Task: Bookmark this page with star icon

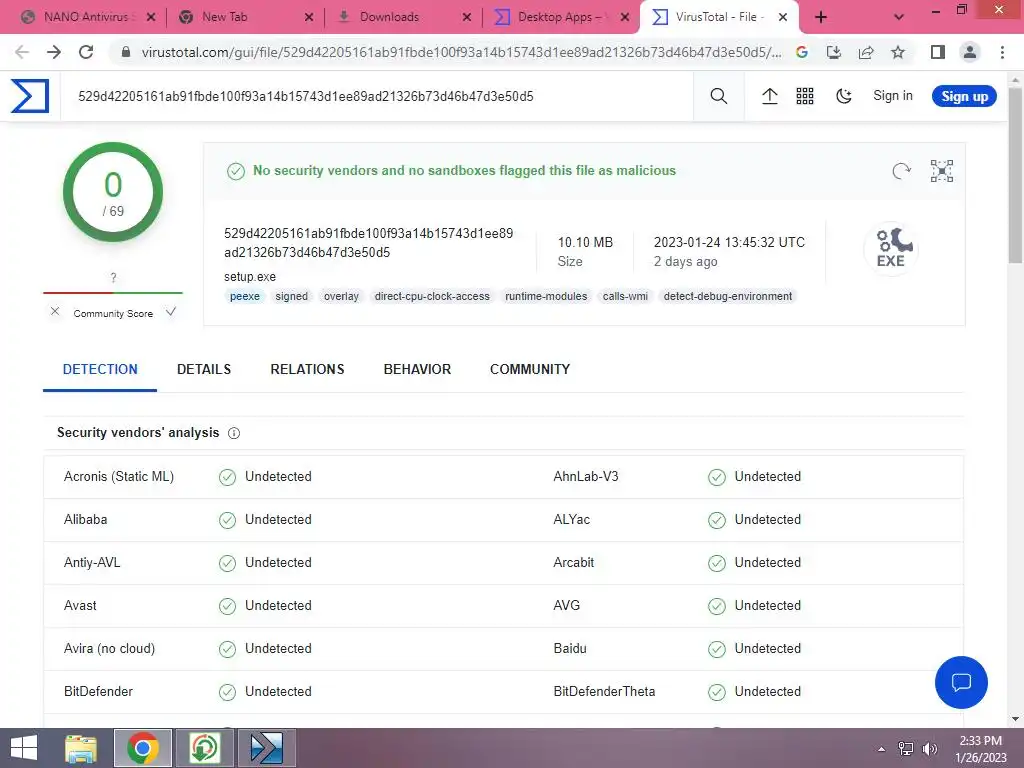Action: click(898, 52)
